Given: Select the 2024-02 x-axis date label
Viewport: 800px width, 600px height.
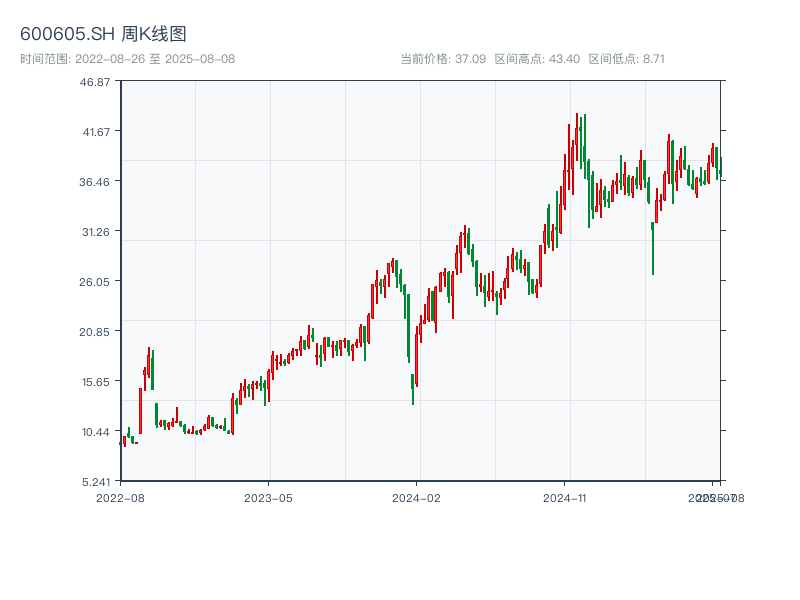Looking at the screenshot, I should pyautogui.click(x=417, y=497).
